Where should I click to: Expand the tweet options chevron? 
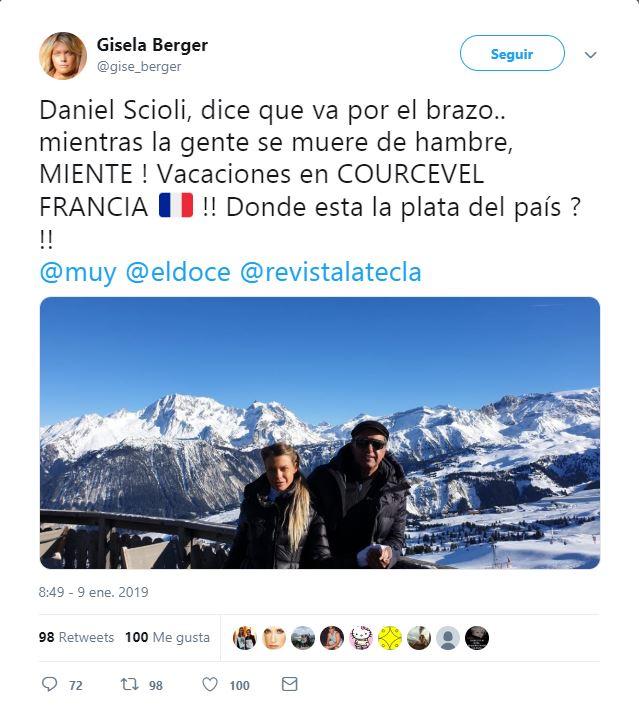coord(590,55)
